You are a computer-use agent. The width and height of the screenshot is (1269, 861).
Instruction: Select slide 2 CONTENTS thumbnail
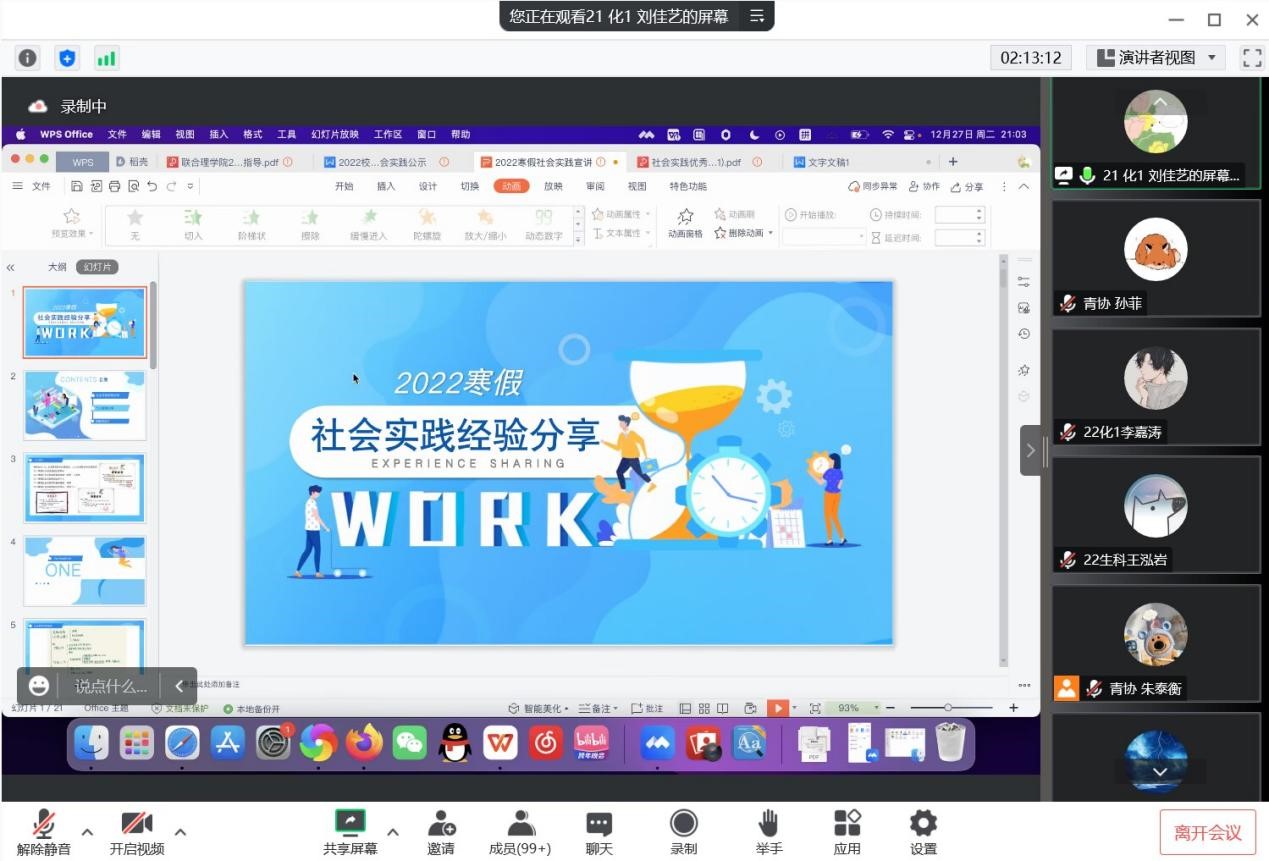85,405
